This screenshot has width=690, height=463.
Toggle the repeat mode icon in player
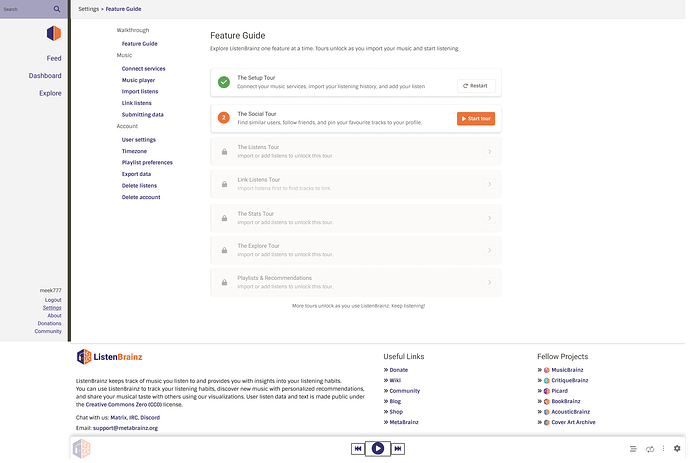point(650,449)
